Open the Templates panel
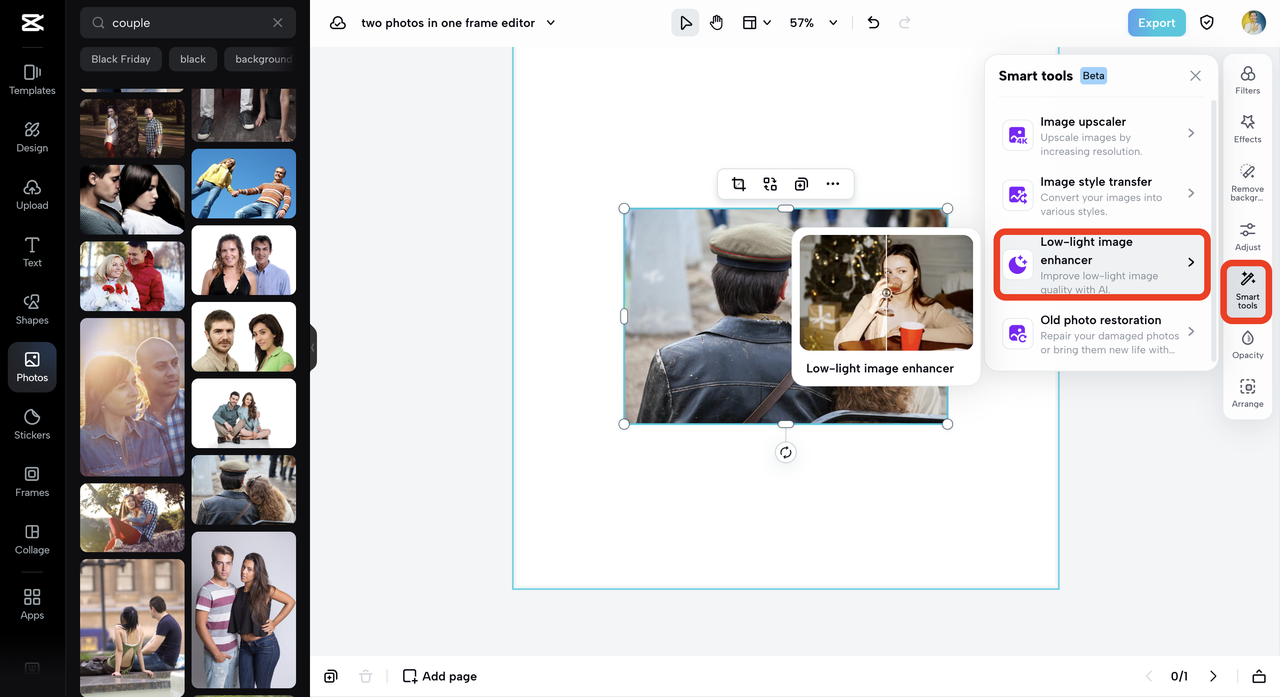The height and width of the screenshot is (697, 1280). [32, 79]
